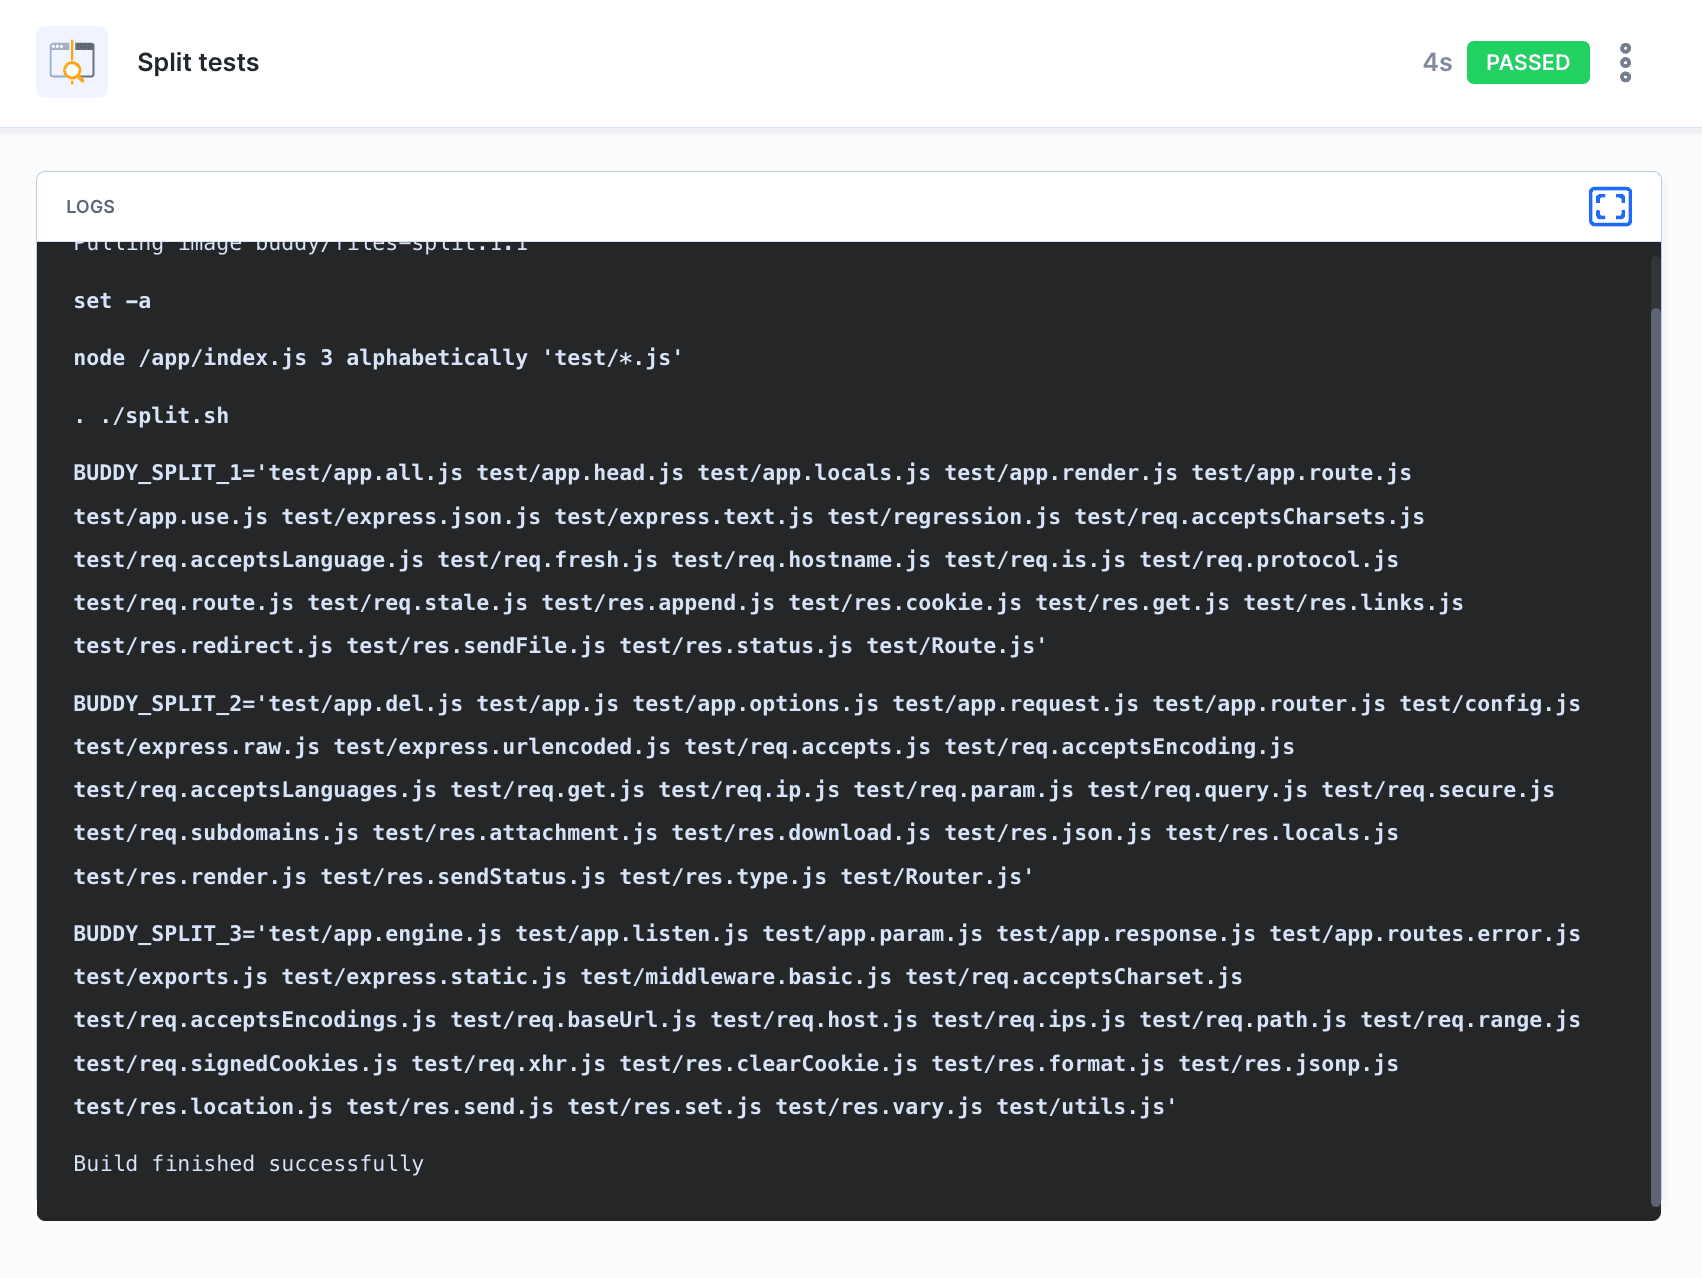
Task: Open the logs fullscreen view icon
Action: click(x=1610, y=206)
